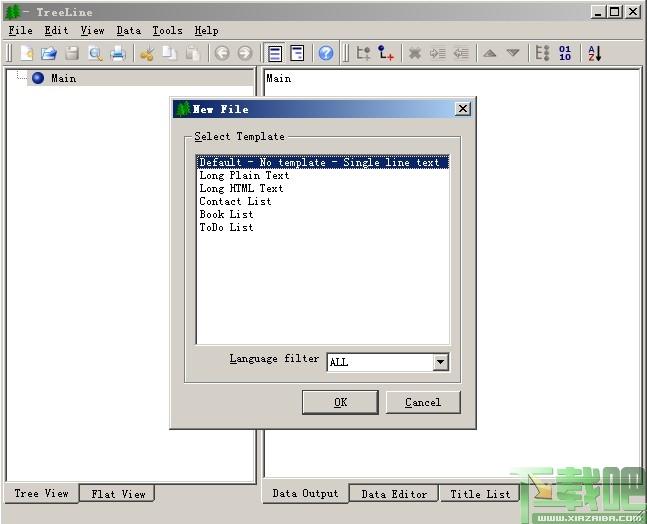647x524 pixels.
Task: Click the Move Down triangle icon
Action: click(513, 53)
